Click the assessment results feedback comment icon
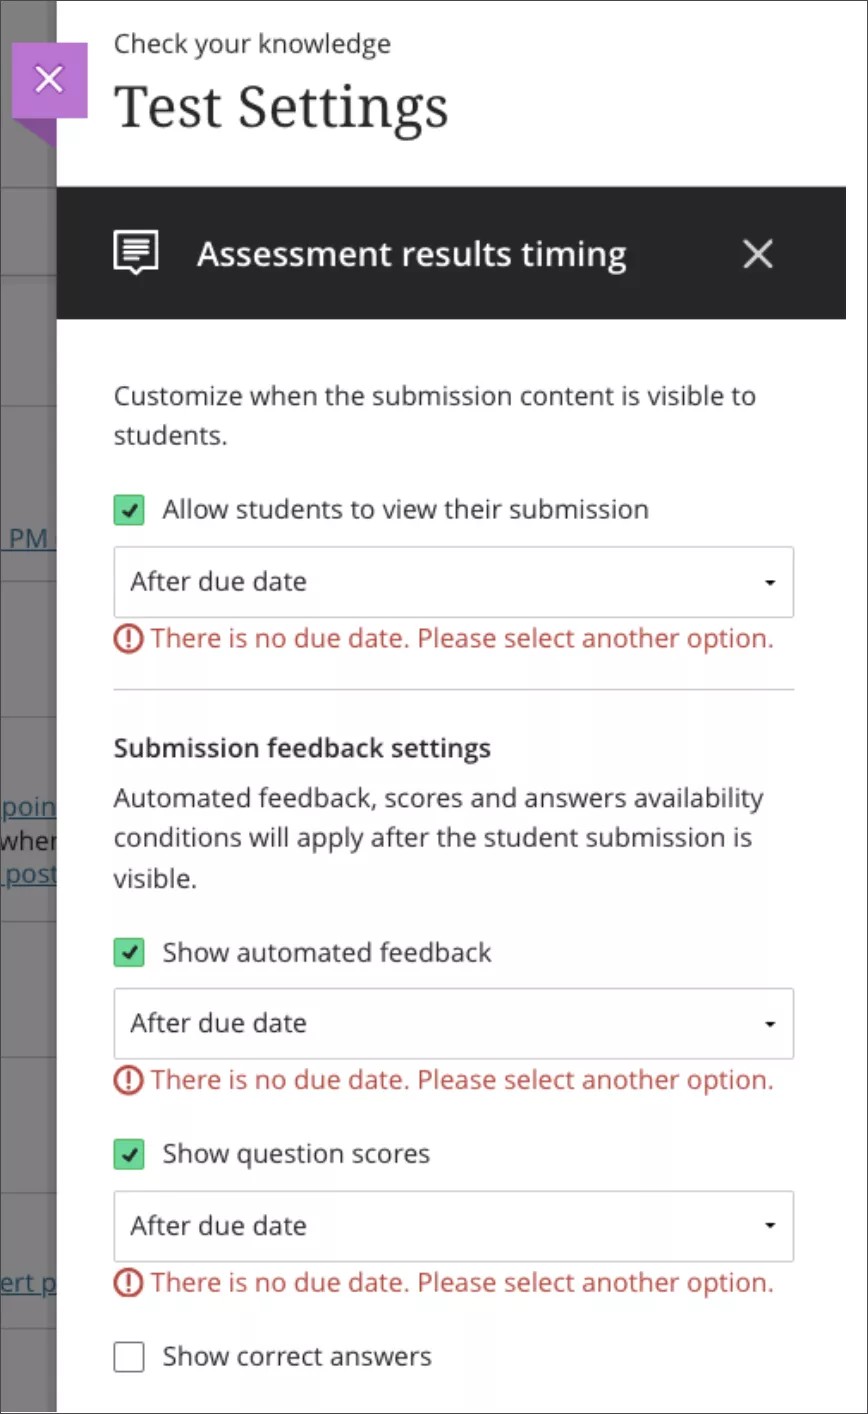Screen dimensions: 868x1414 (x=136, y=254)
